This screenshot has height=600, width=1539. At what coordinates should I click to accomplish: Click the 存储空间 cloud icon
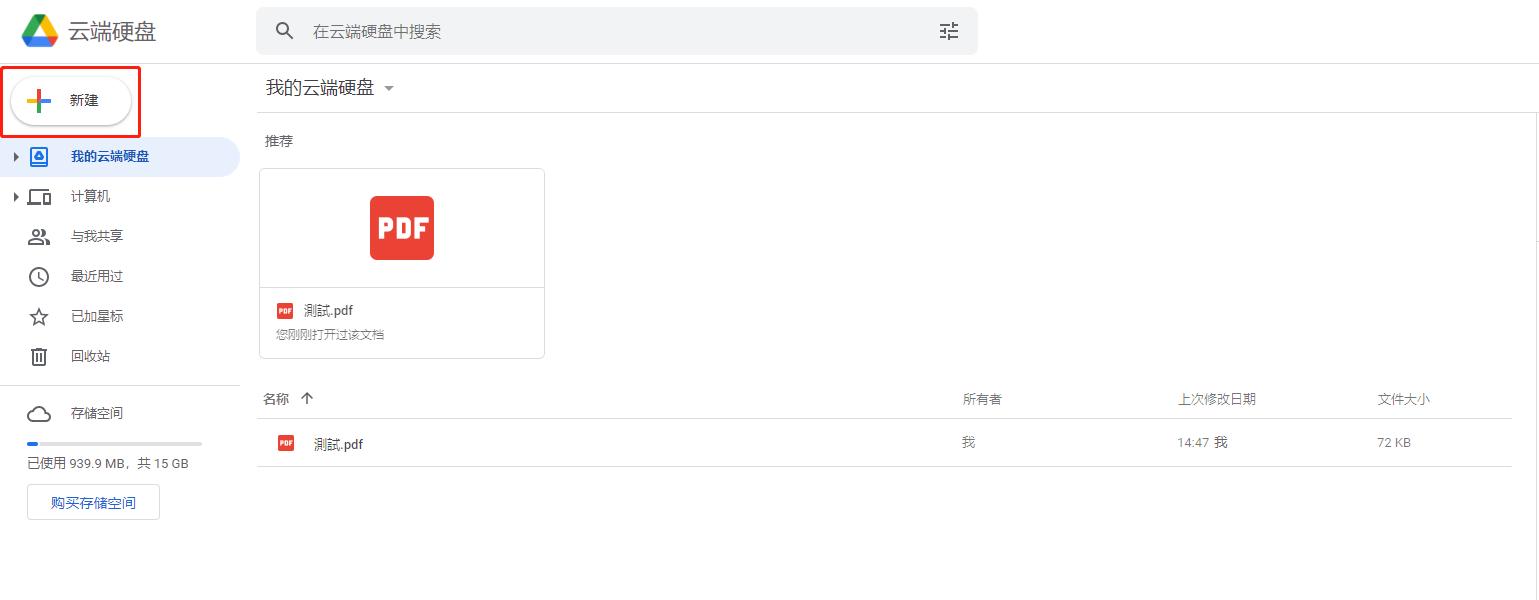[38, 413]
